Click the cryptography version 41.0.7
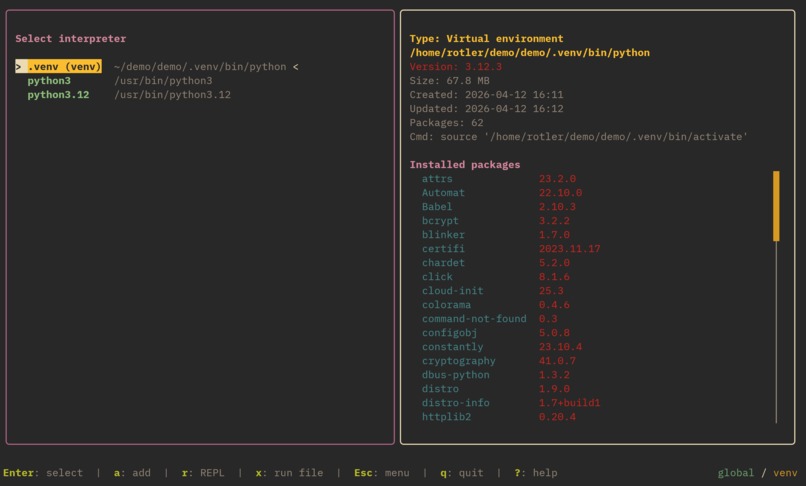 click(x=557, y=361)
